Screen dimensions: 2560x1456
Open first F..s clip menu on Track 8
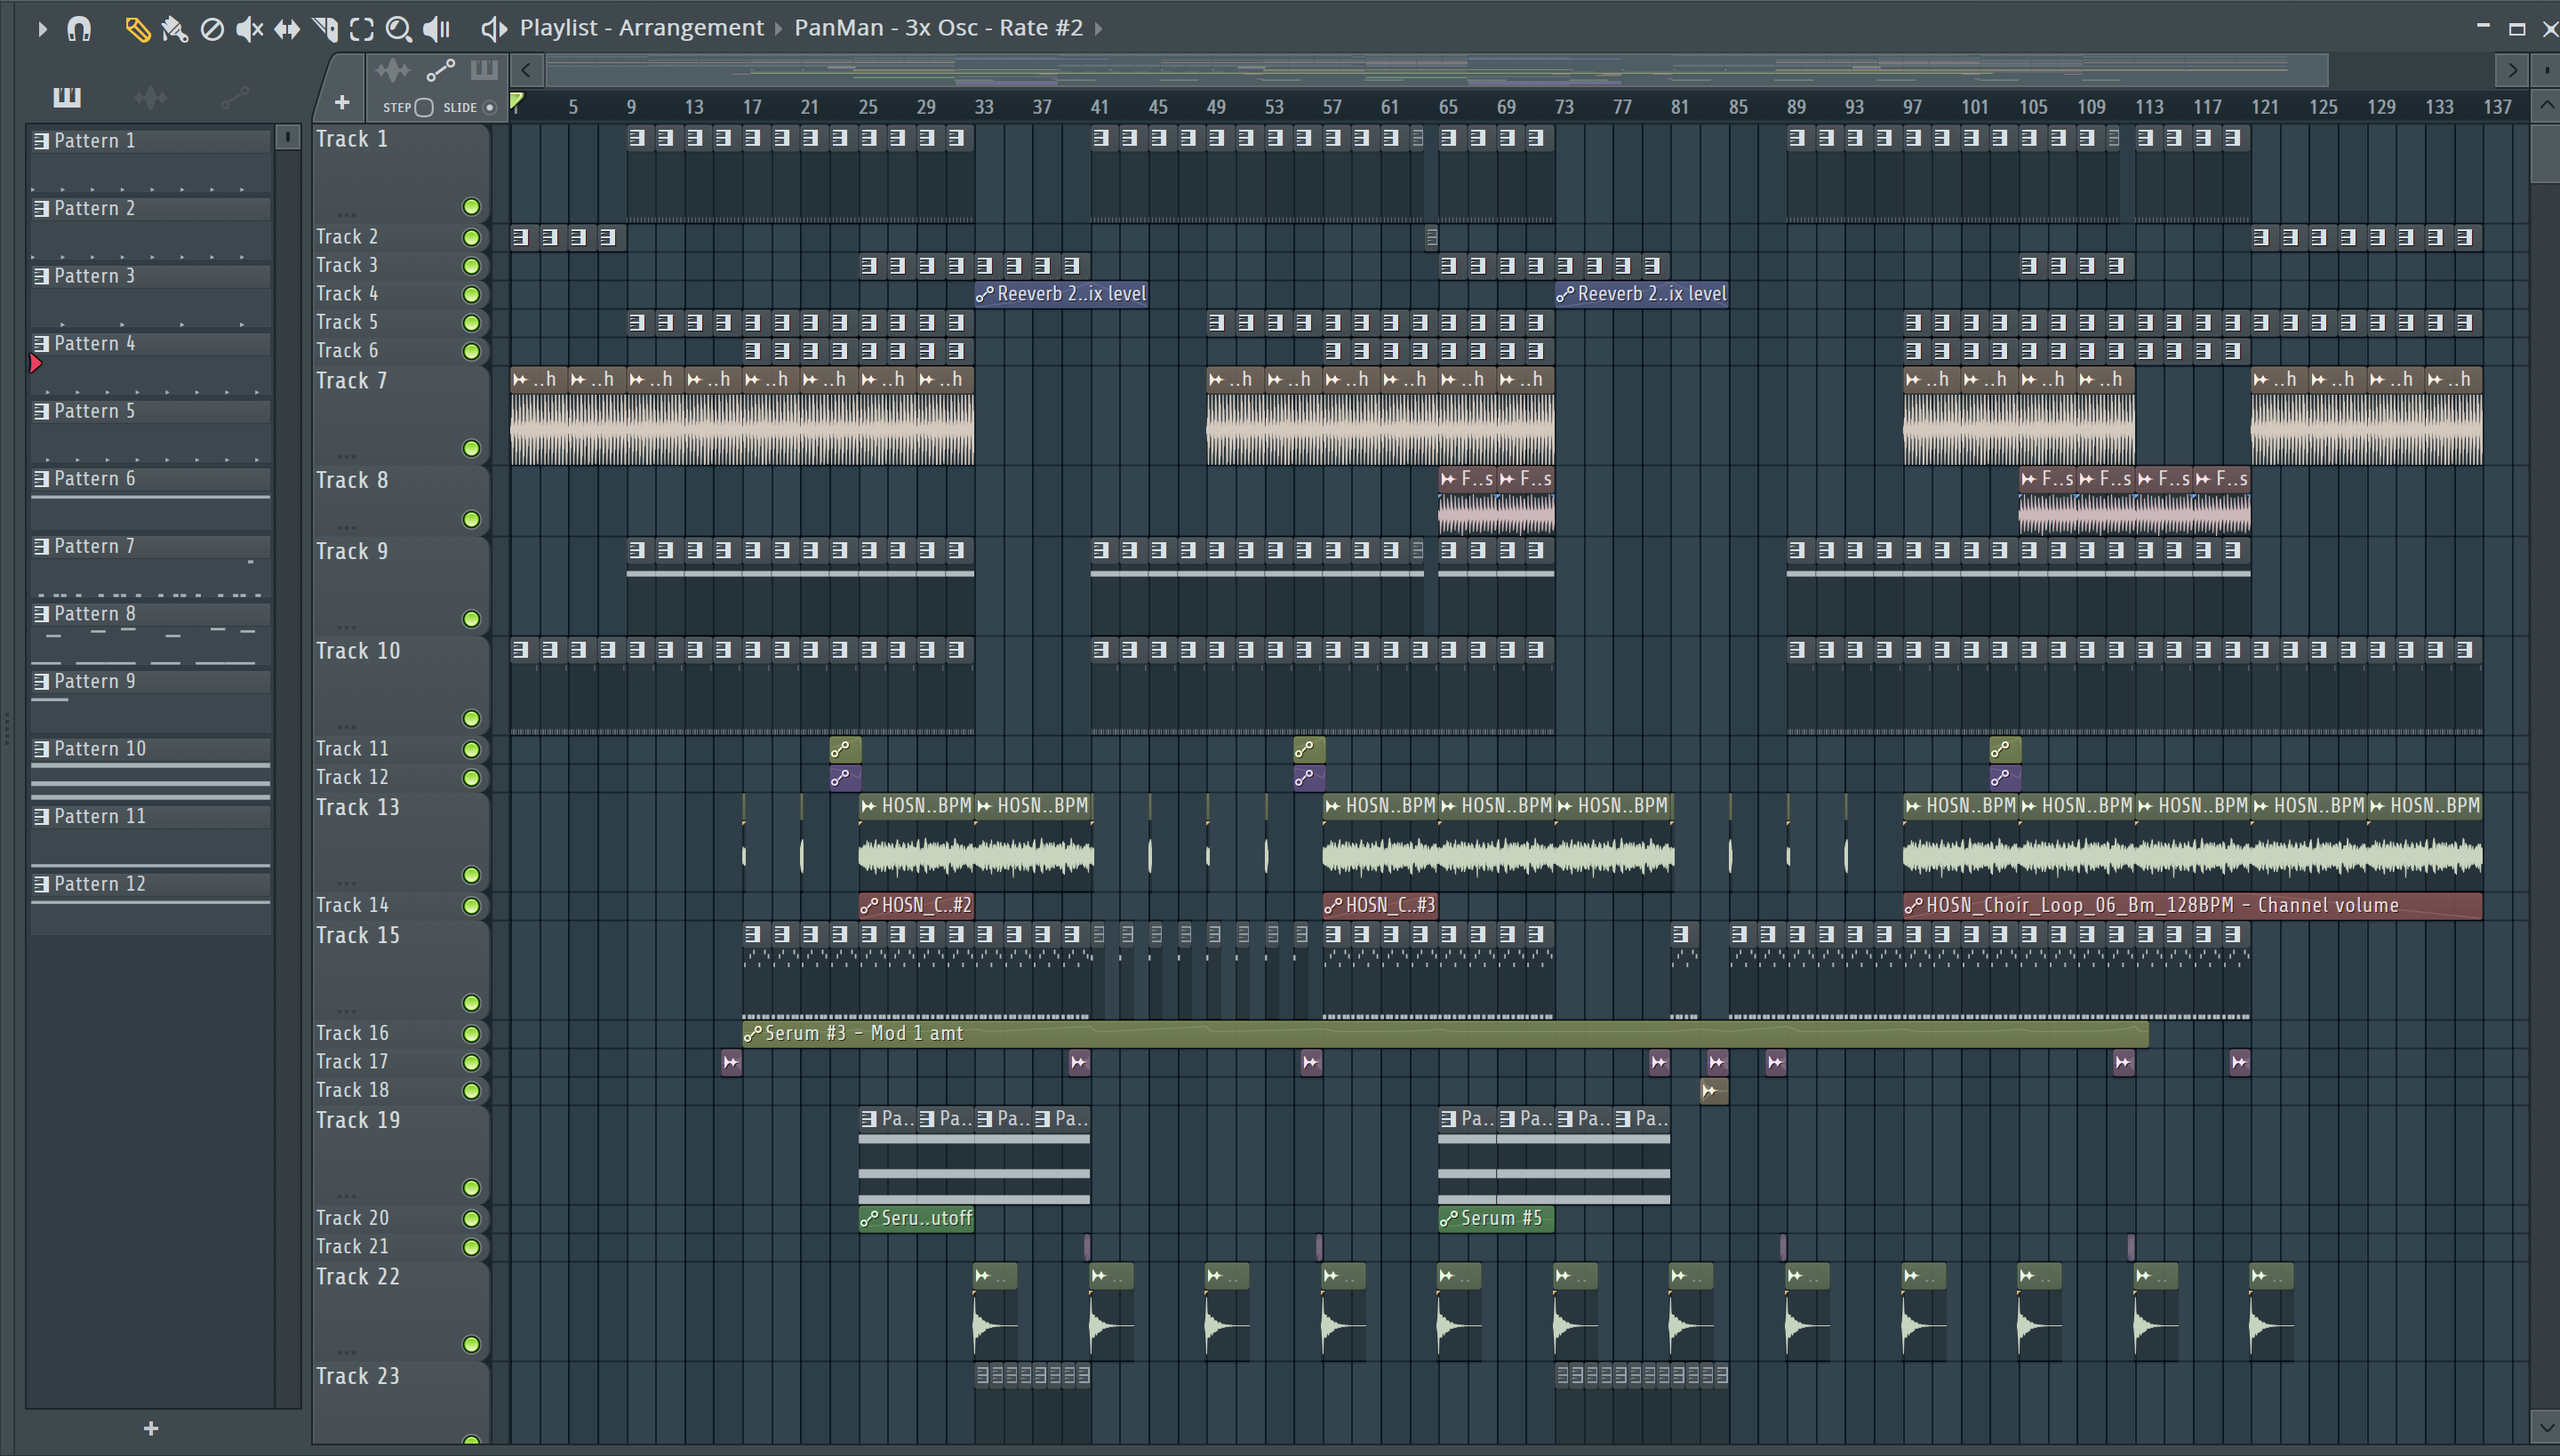point(1449,479)
